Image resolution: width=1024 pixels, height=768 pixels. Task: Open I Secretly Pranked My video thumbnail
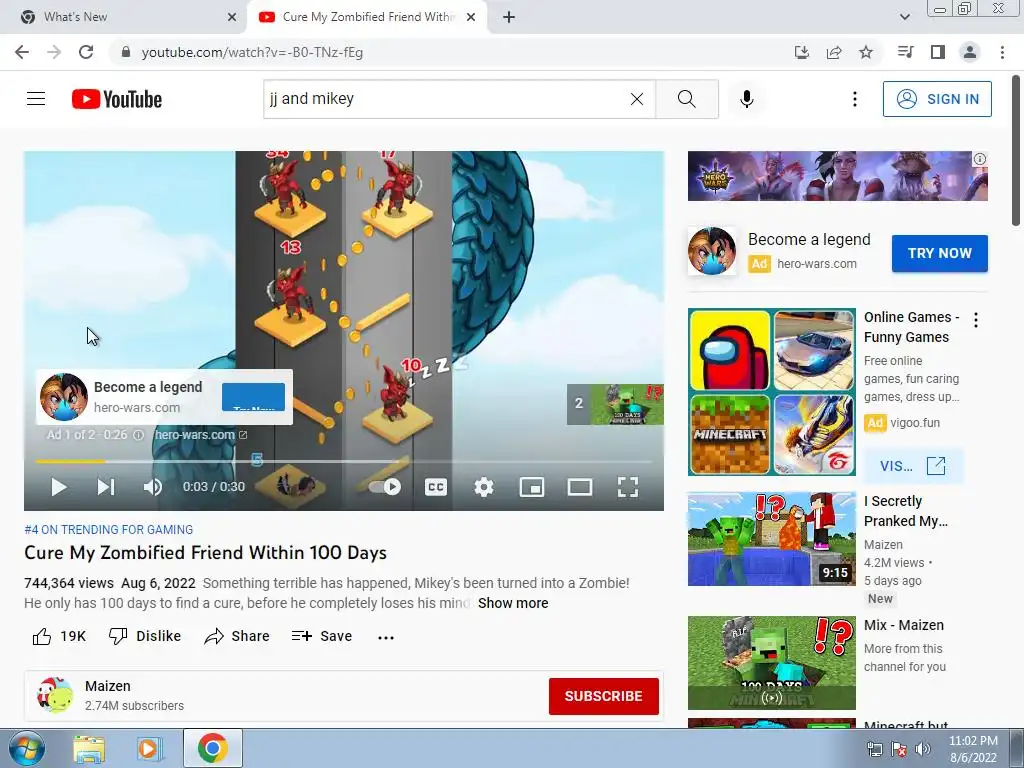(x=771, y=539)
